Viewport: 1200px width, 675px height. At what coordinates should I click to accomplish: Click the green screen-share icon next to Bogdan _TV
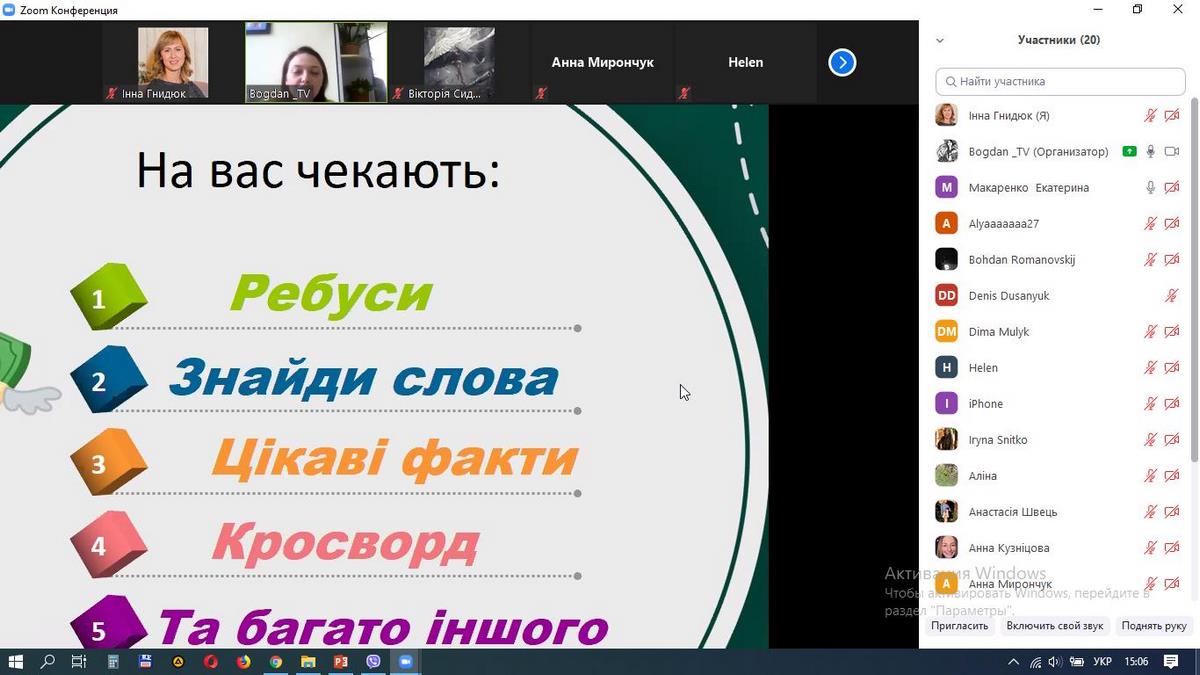1129,152
